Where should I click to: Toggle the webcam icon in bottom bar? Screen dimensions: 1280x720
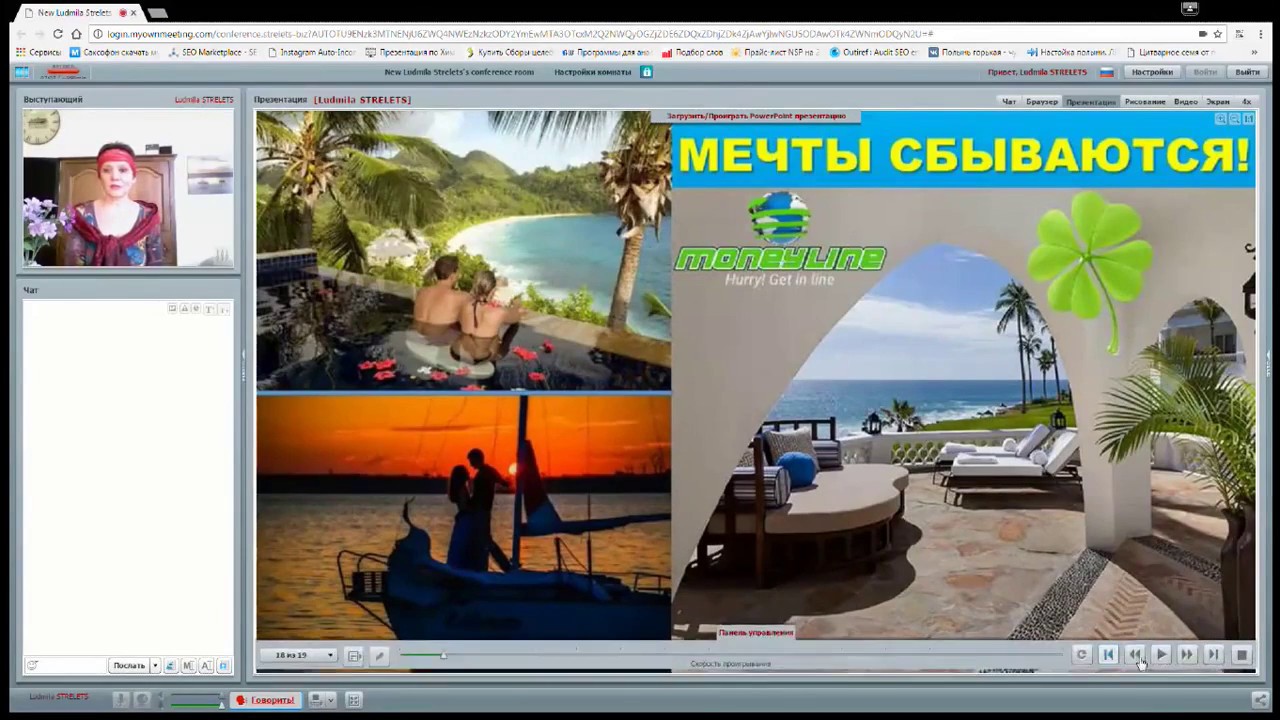tap(142, 700)
